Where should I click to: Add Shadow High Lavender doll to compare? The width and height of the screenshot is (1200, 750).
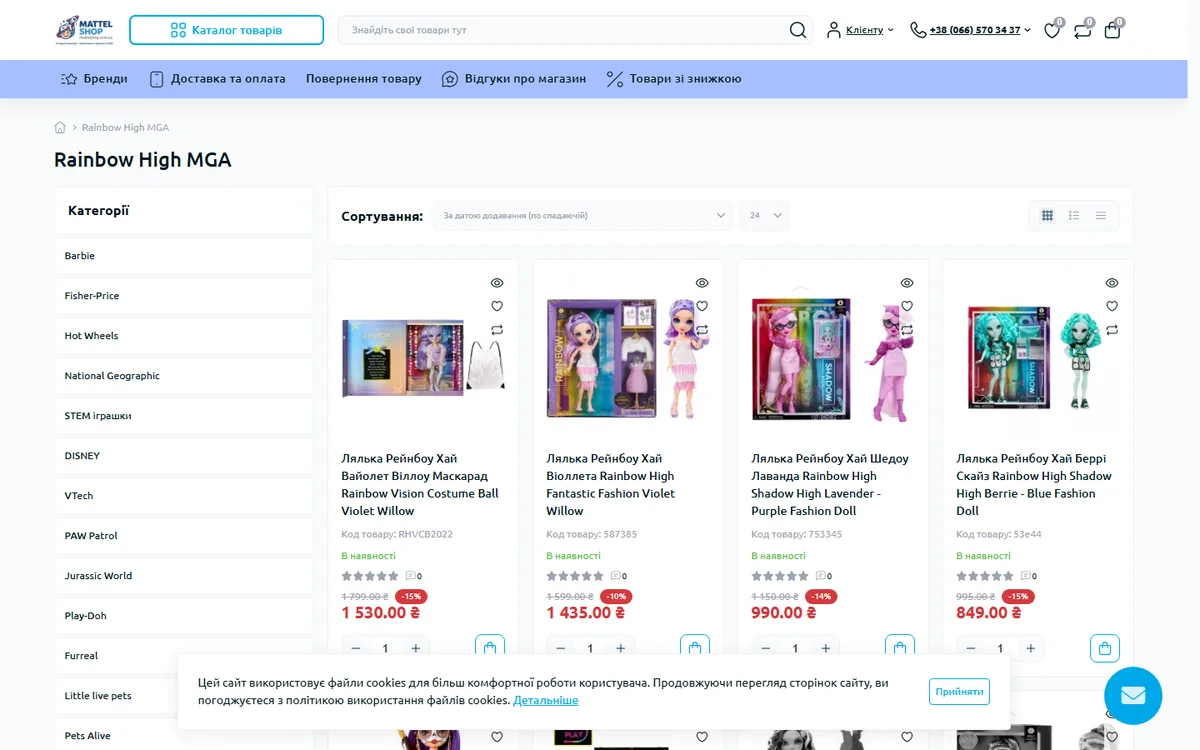point(907,330)
